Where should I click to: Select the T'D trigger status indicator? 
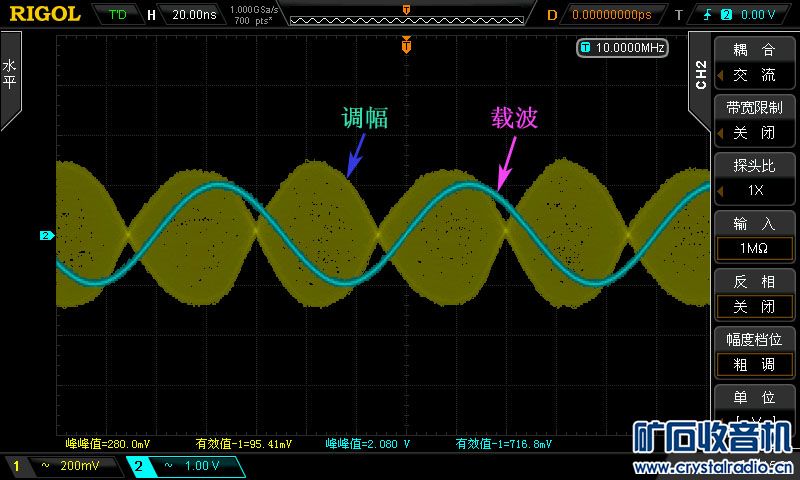pyautogui.click(x=117, y=14)
